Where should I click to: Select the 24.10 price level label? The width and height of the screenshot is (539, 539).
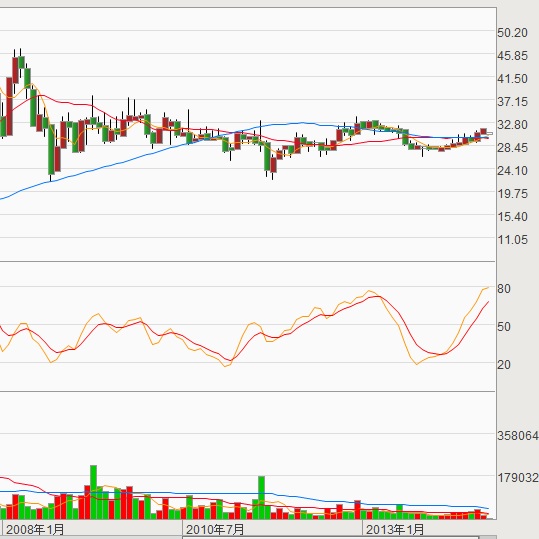[512, 171]
